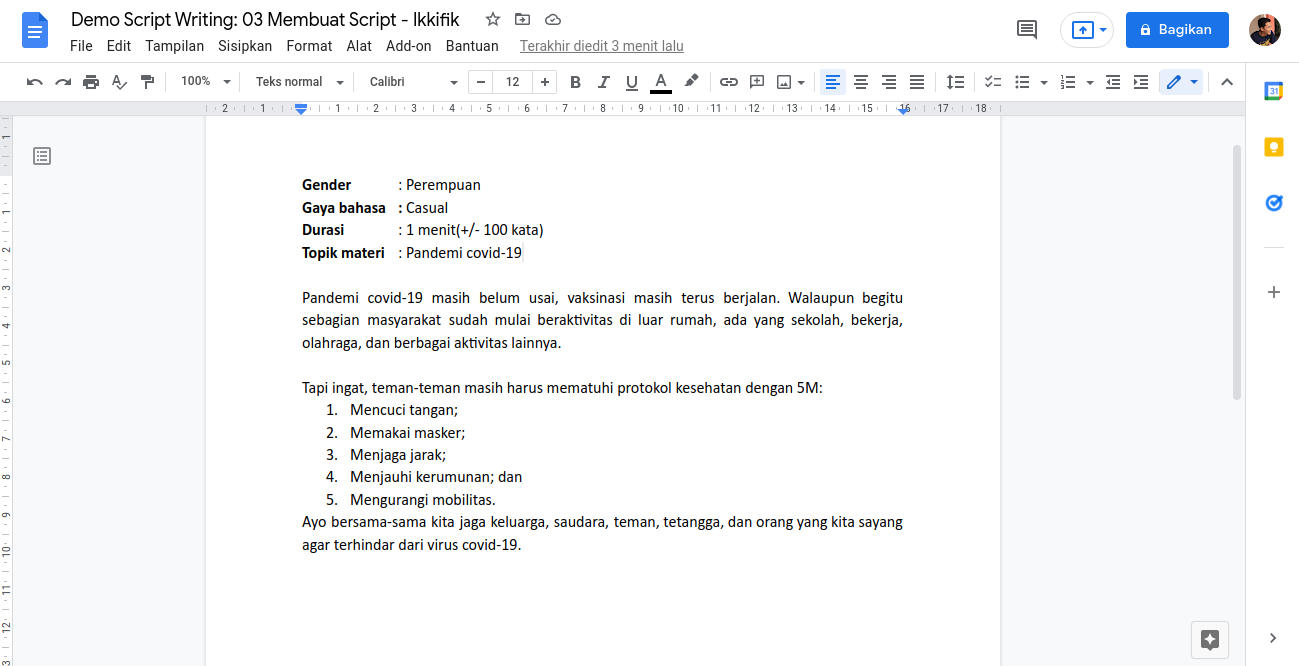
Task: Open the text color picker
Action: point(660,82)
